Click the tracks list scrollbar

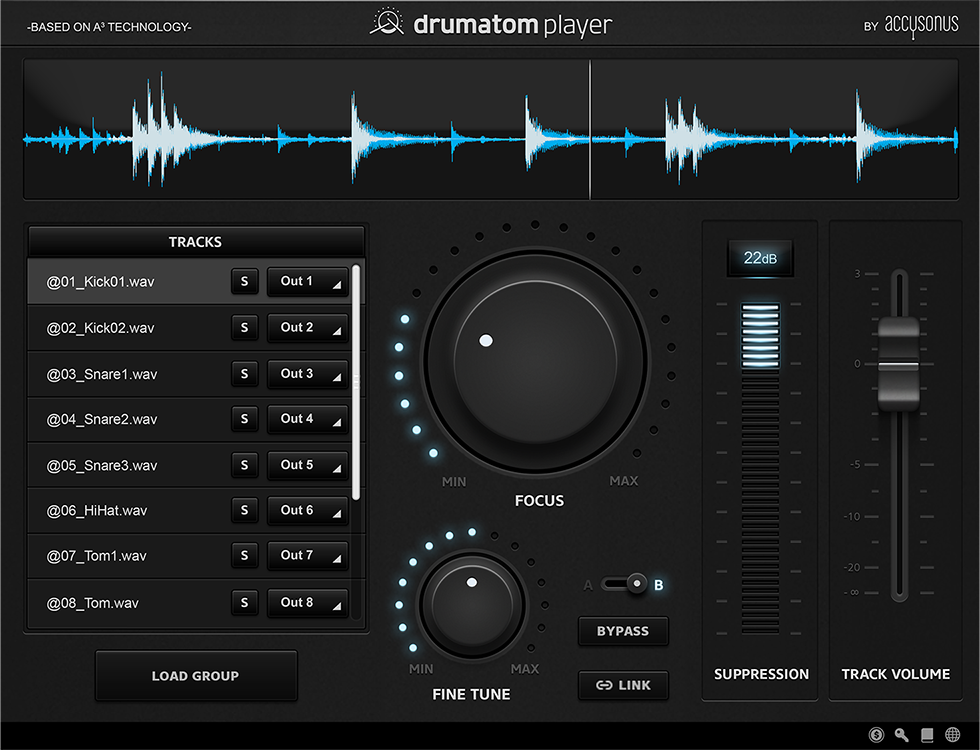point(356,382)
